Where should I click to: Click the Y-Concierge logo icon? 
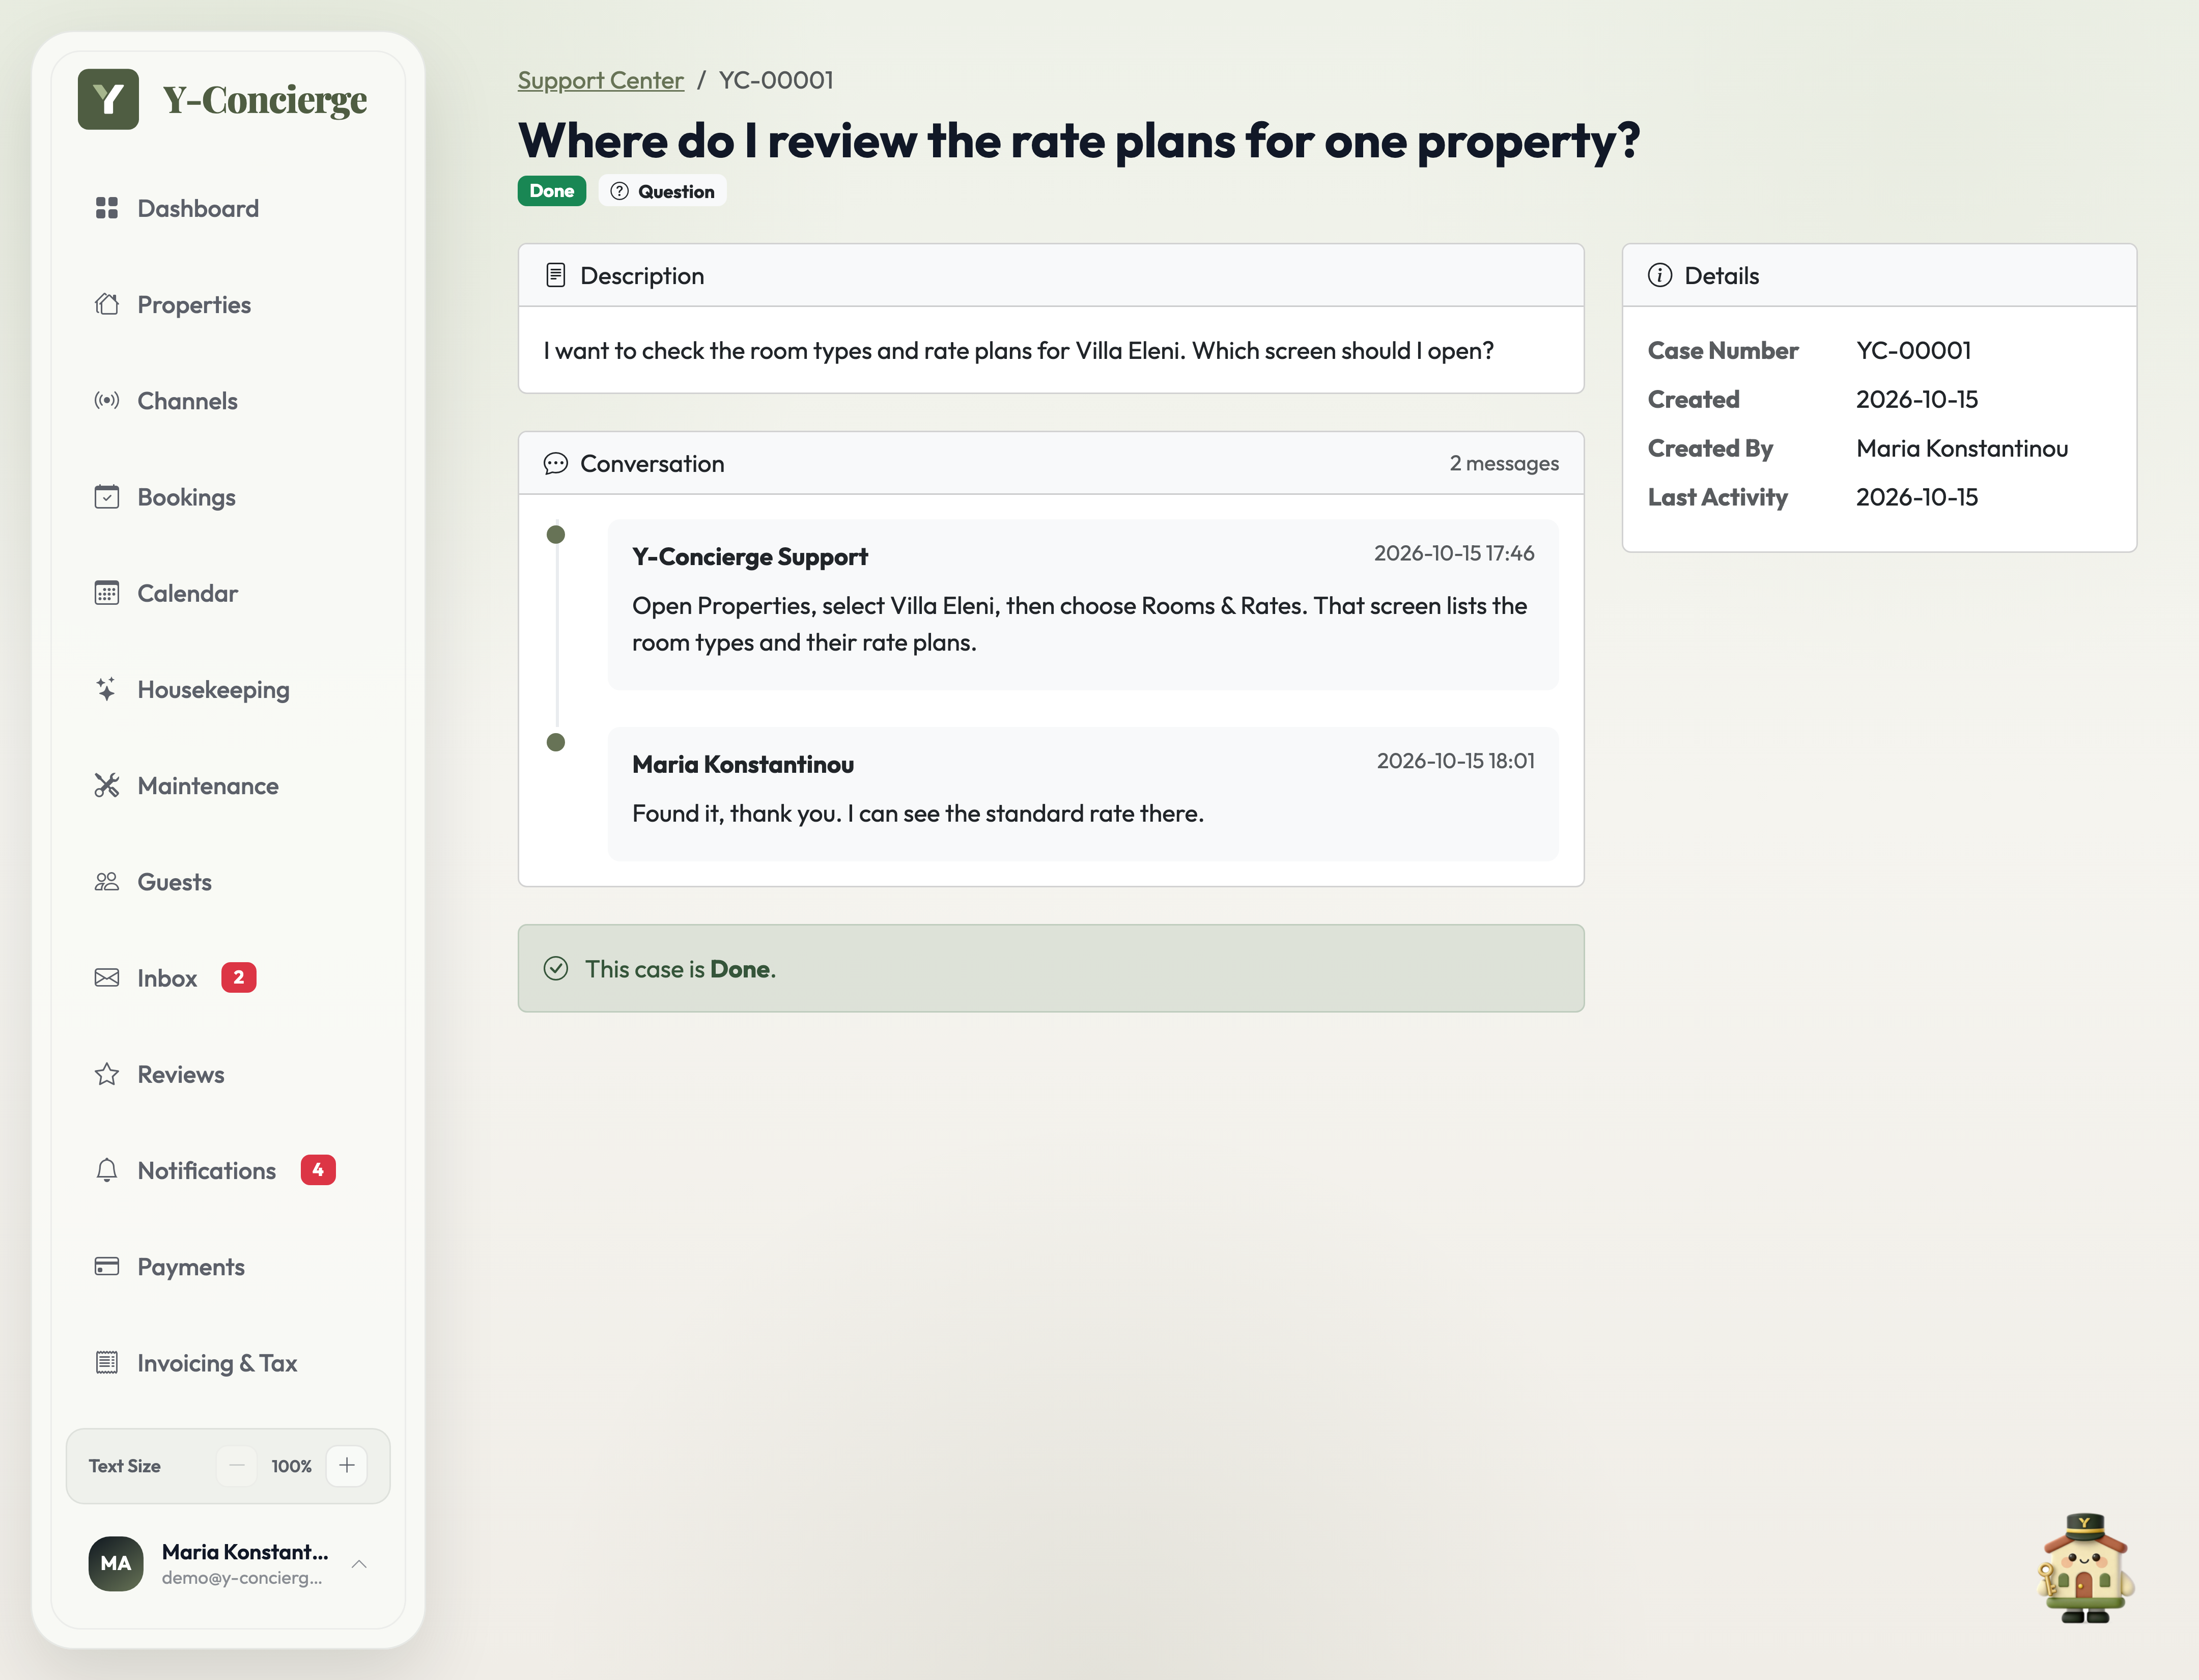coord(108,99)
